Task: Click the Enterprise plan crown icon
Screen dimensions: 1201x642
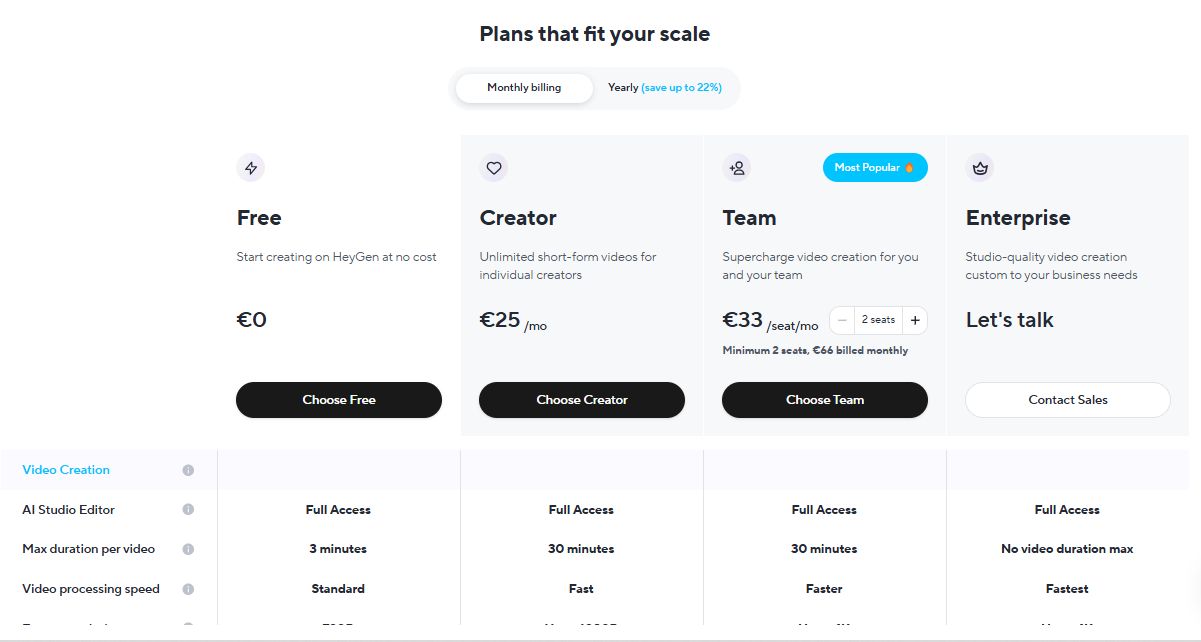Action: click(x=980, y=168)
